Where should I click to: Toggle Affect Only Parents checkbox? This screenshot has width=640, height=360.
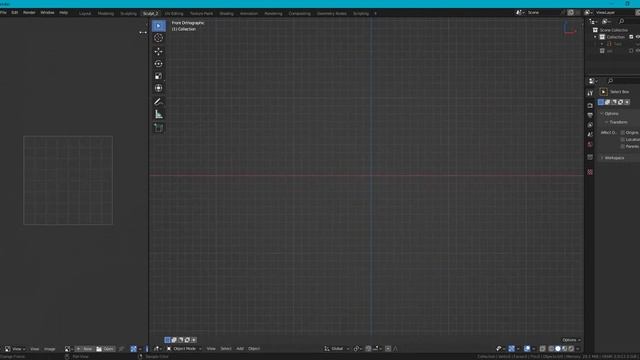(x=622, y=147)
